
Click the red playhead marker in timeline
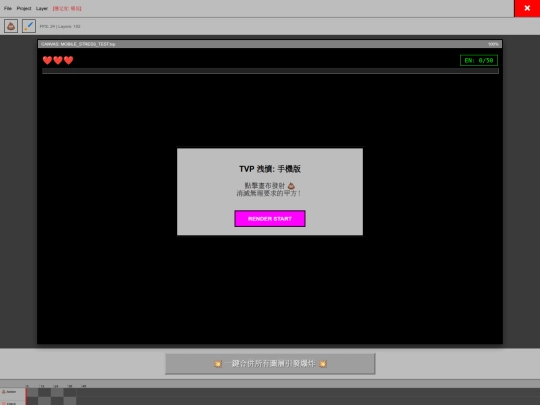(27, 396)
